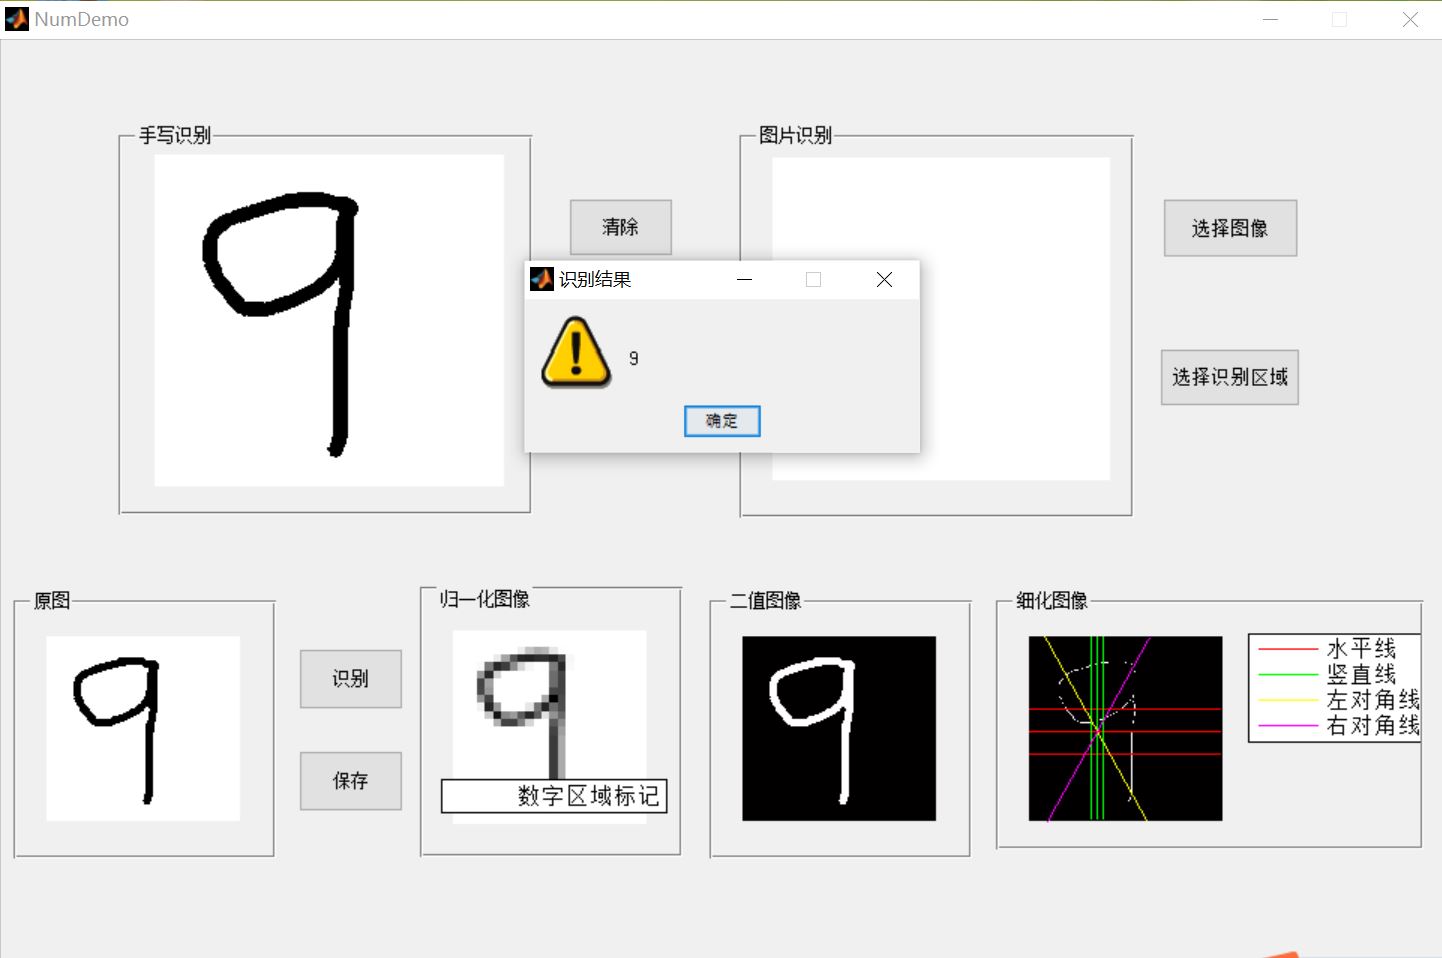Click the thinned digit image in 细化图像
Image resolution: width=1442 pixels, height=958 pixels.
1124,728
